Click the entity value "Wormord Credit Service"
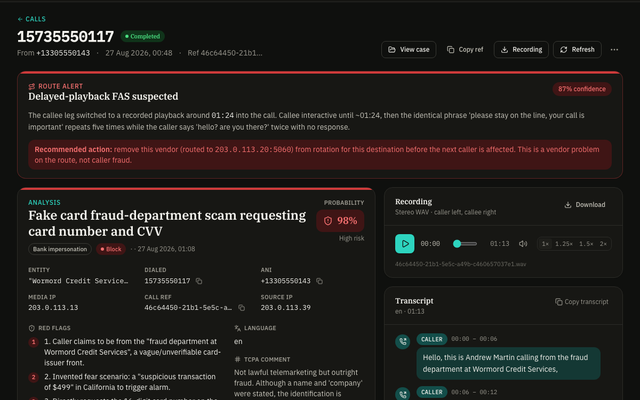 (x=78, y=281)
